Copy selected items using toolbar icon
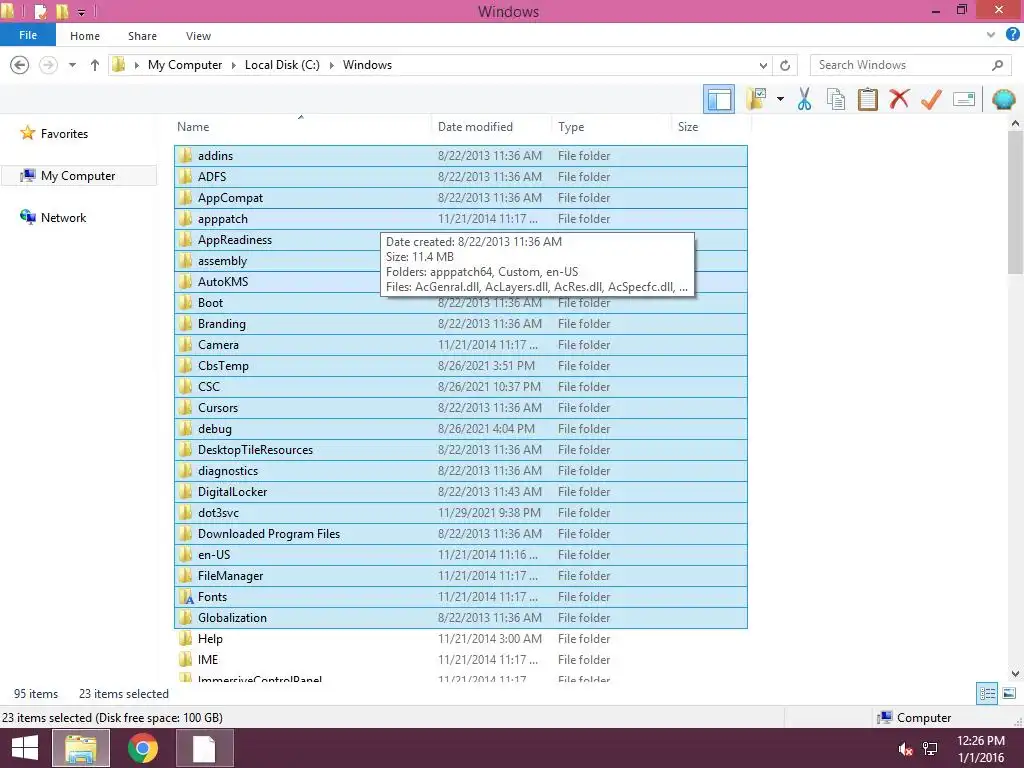 click(x=836, y=99)
